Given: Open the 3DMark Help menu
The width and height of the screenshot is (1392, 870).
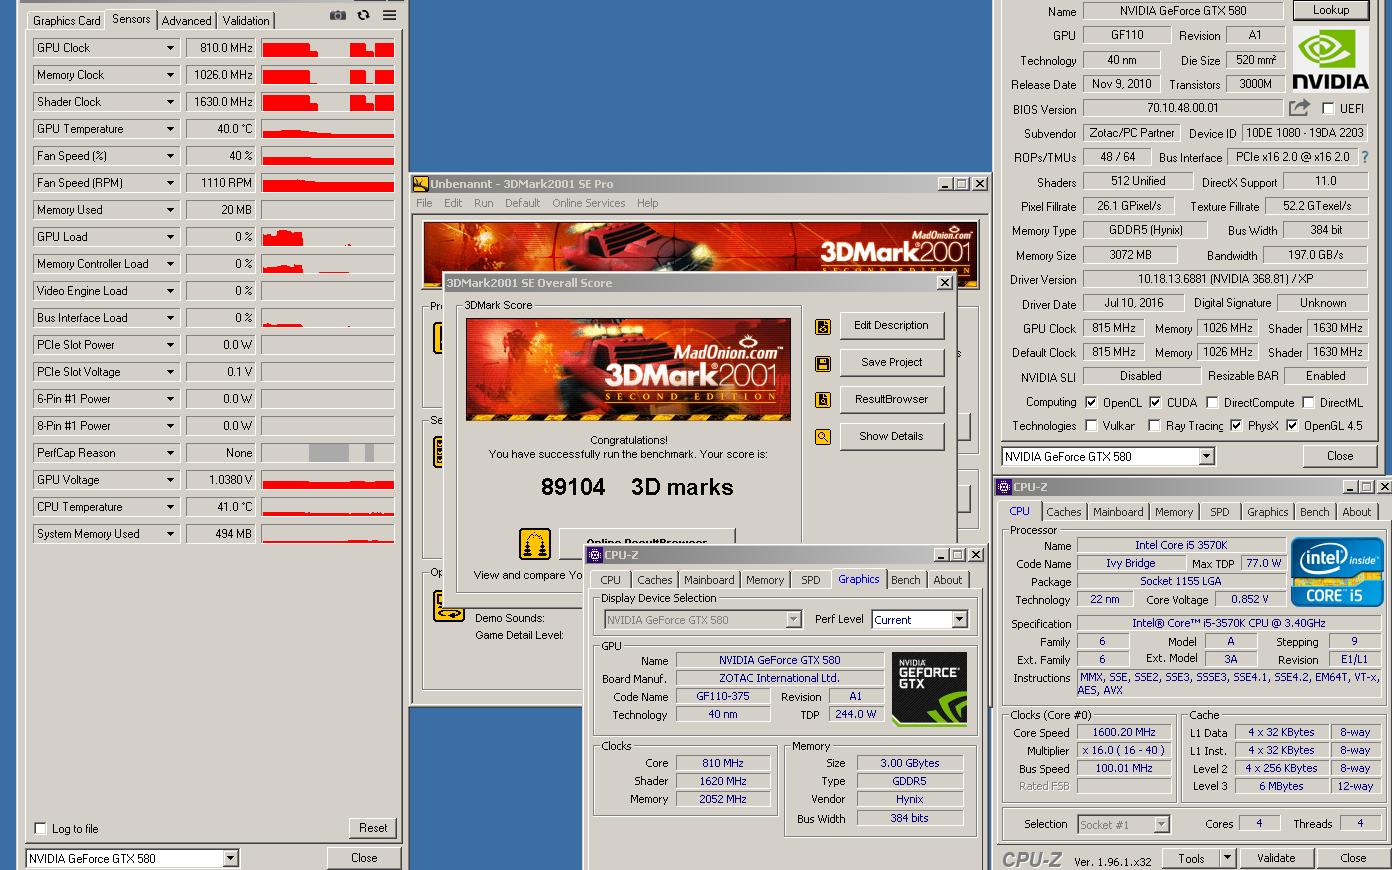Looking at the screenshot, I should (x=648, y=203).
